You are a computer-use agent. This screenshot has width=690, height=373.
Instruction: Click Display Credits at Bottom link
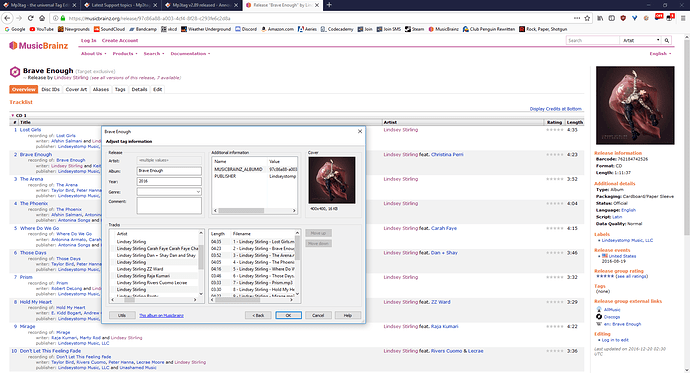[555, 109]
